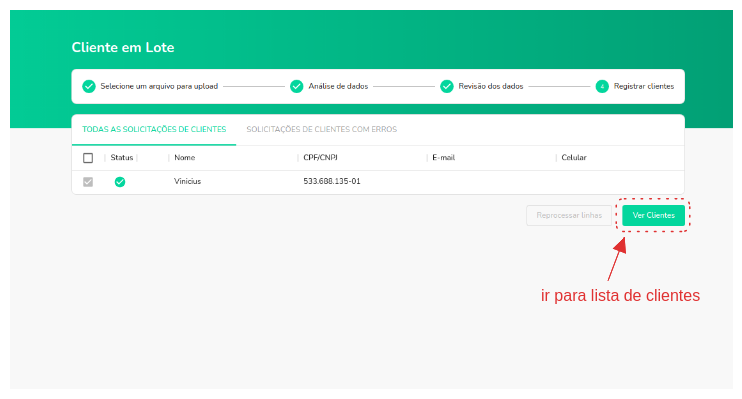Screen dimensions: 742x399
Task: Click the CPF value '533.688.135-01'
Action: 332,181
